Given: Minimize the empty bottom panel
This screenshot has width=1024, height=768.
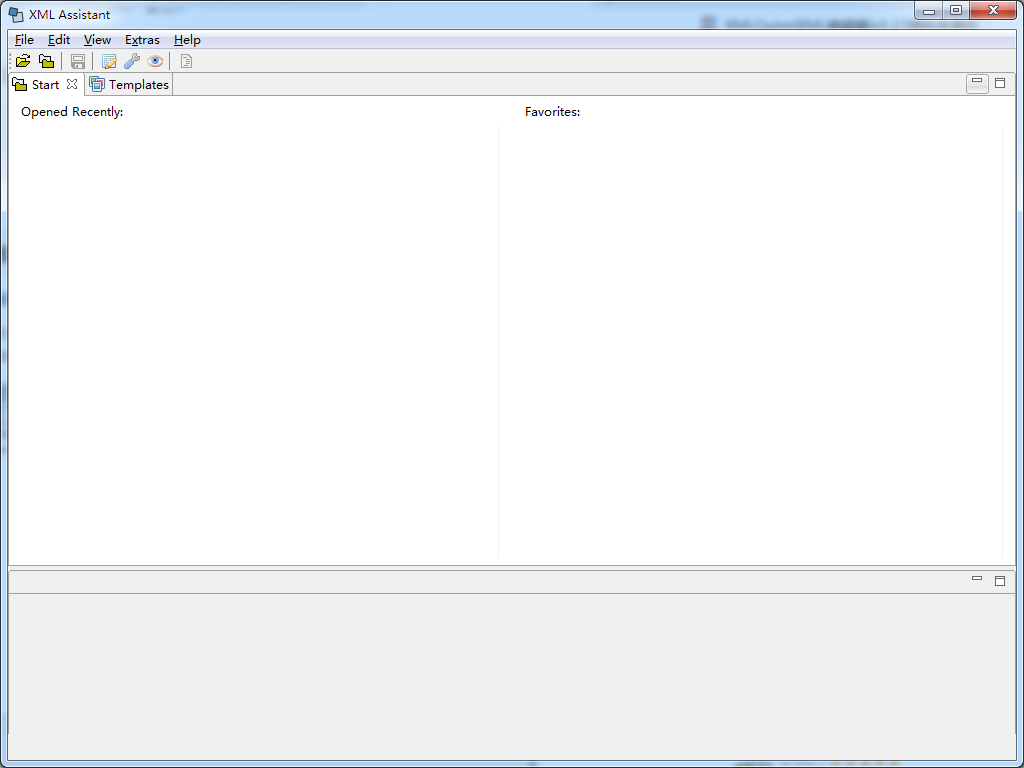Looking at the screenshot, I should pyautogui.click(x=977, y=579).
